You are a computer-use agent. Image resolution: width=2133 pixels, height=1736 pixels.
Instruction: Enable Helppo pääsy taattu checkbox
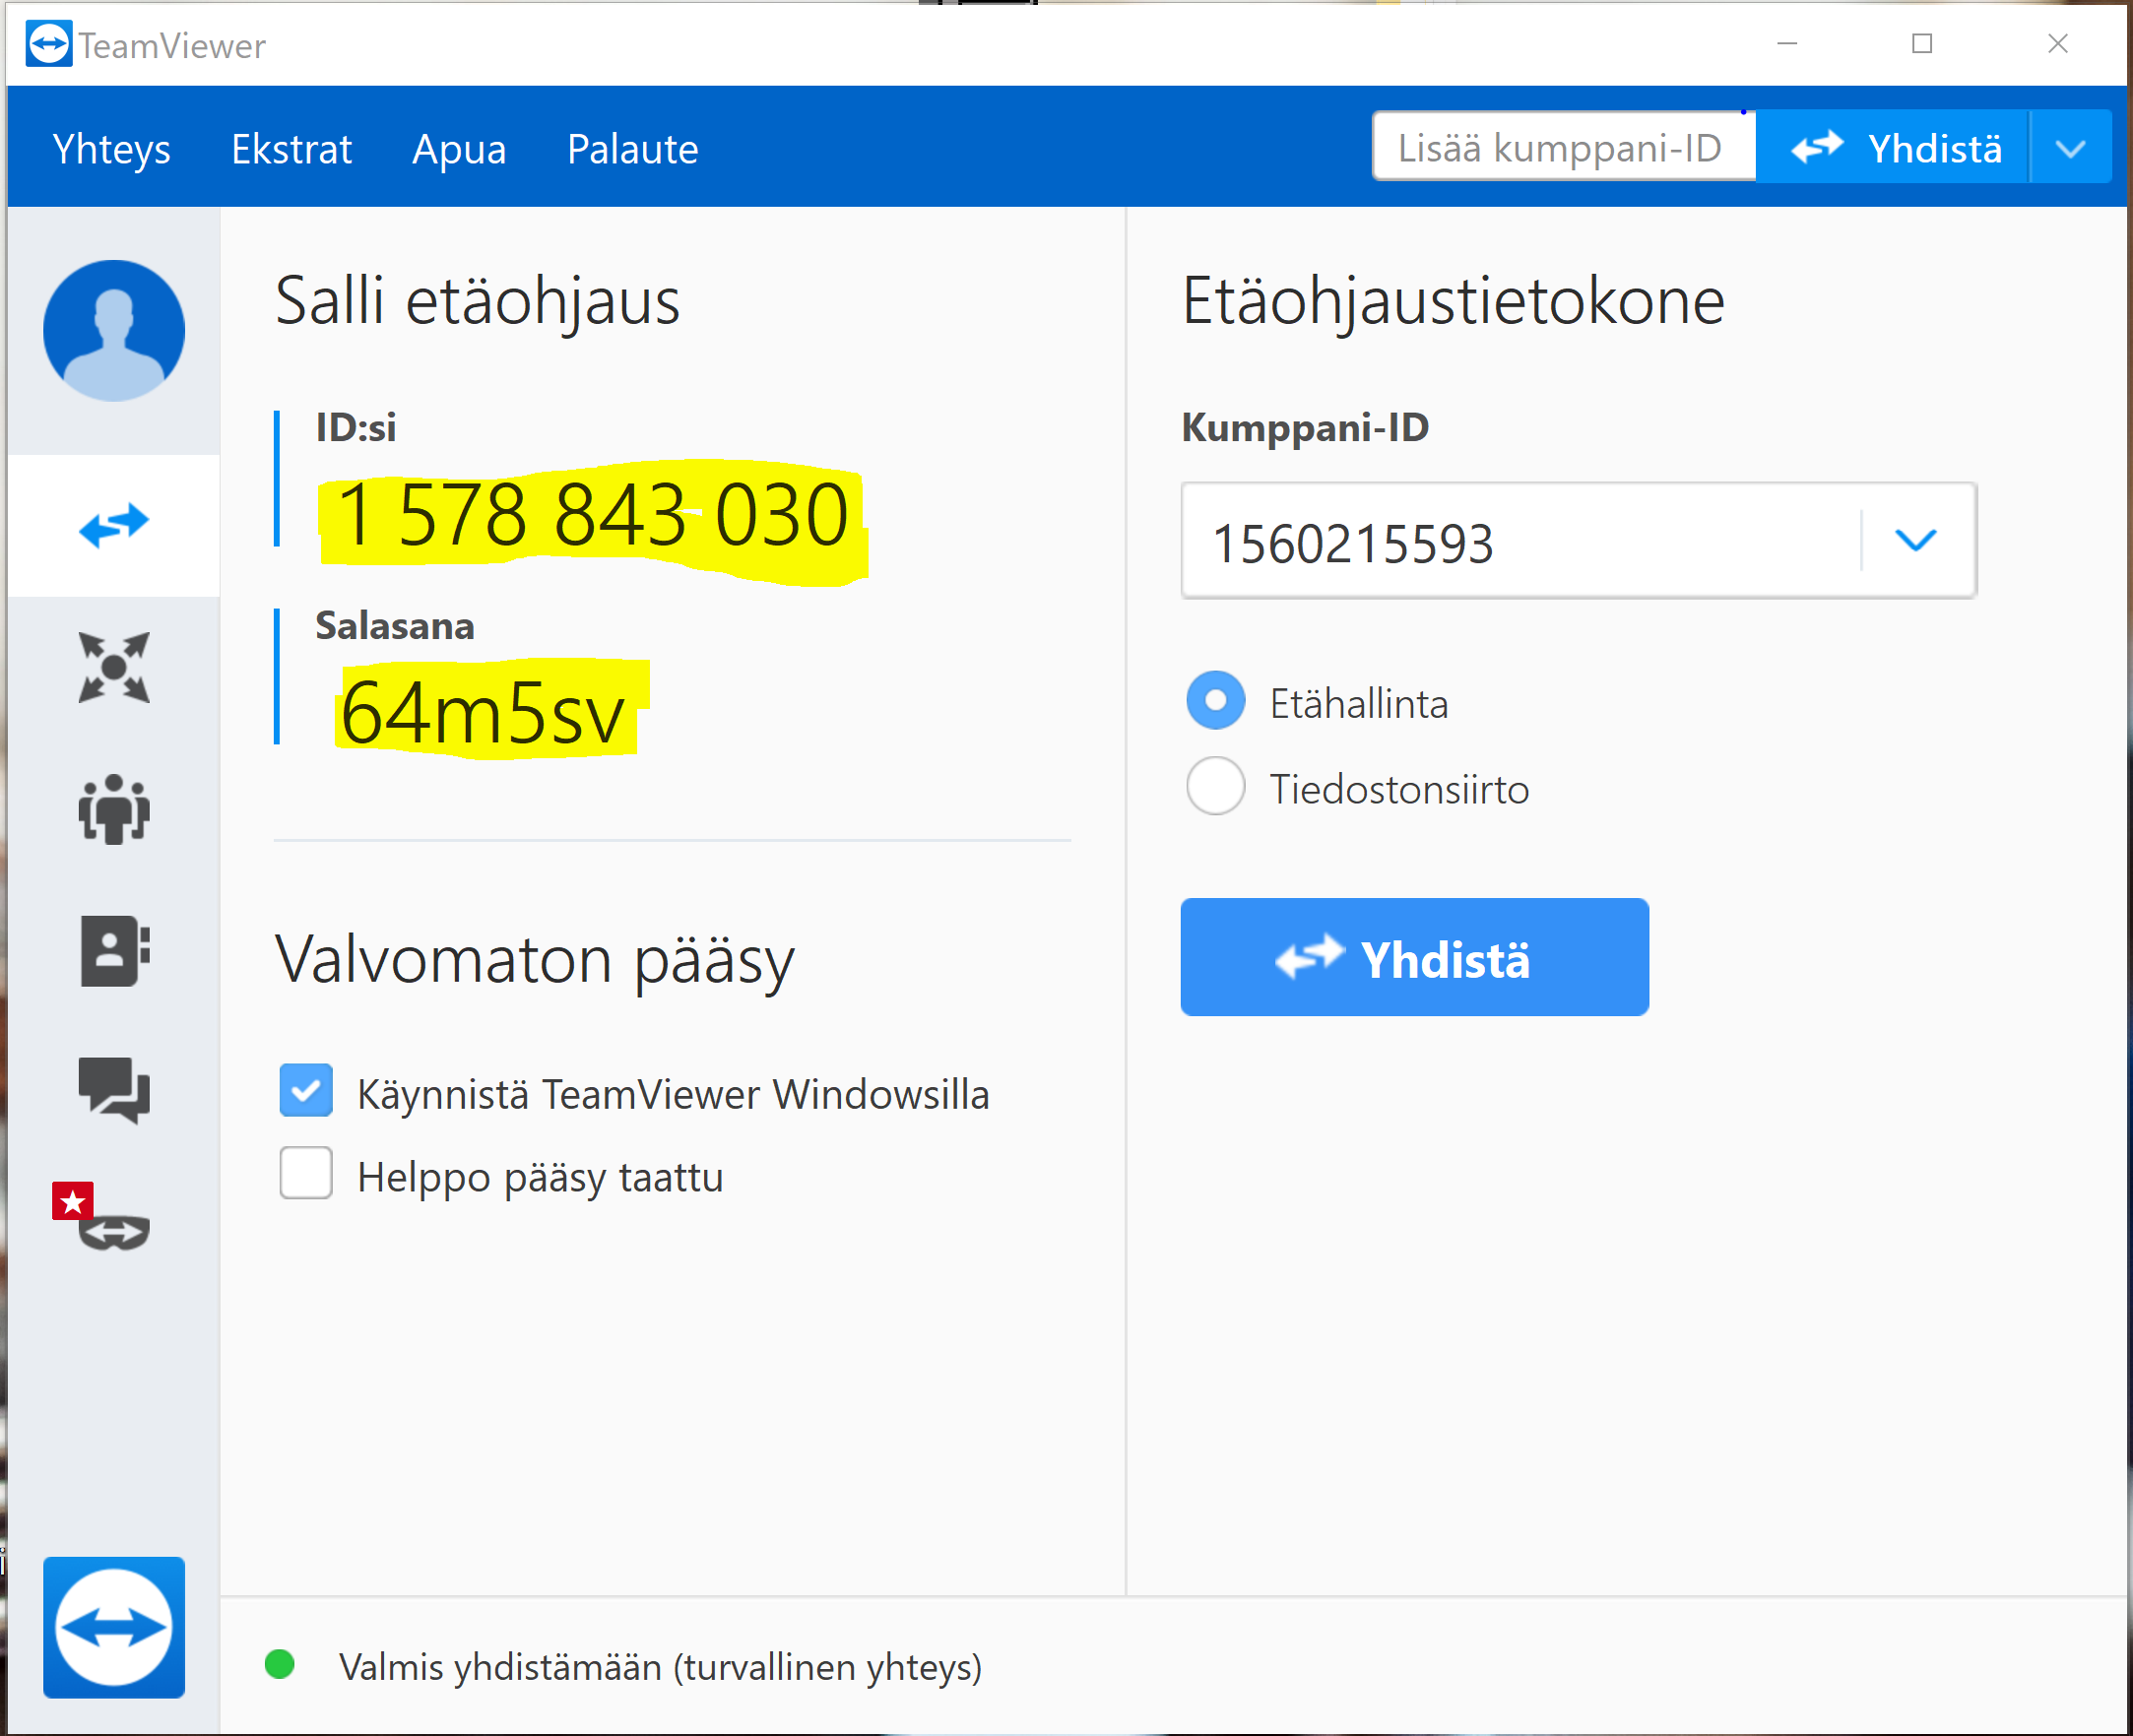[x=306, y=1173]
